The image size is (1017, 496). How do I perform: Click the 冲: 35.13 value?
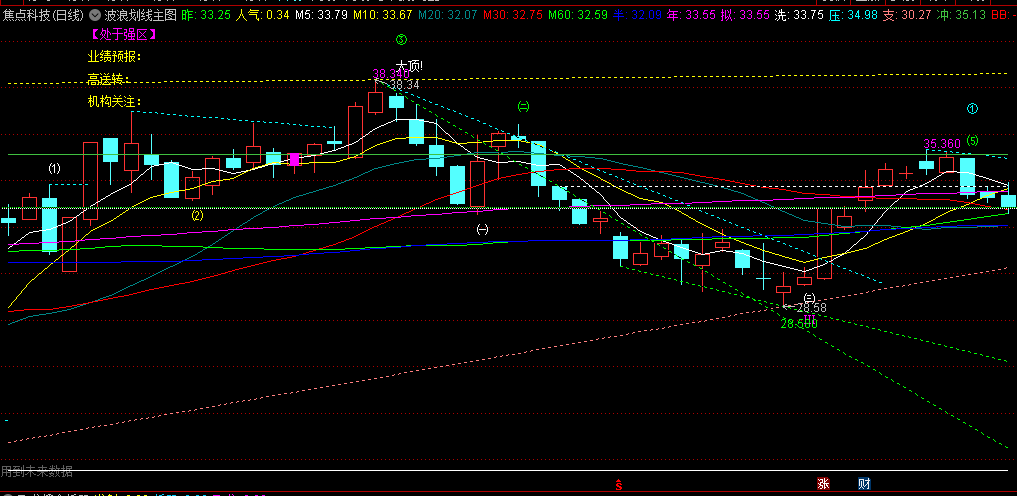click(961, 14)
